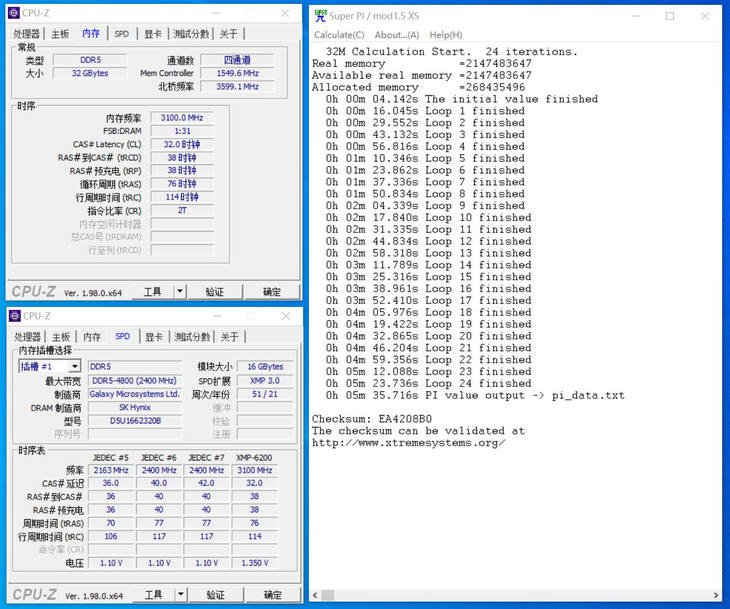Click the Checksum: EA4208B0 line in Super PI

click(372, 419)
